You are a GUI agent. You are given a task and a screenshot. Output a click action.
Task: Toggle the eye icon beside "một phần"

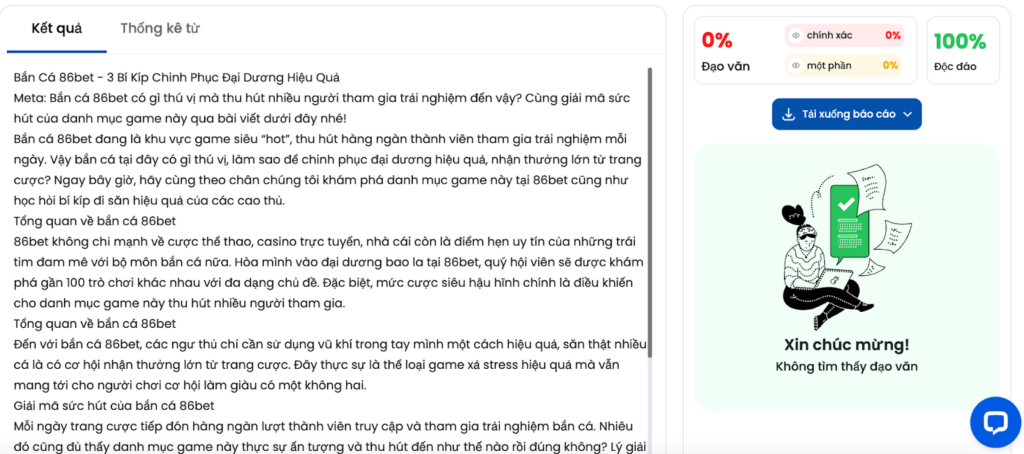[x=796, y=65]
